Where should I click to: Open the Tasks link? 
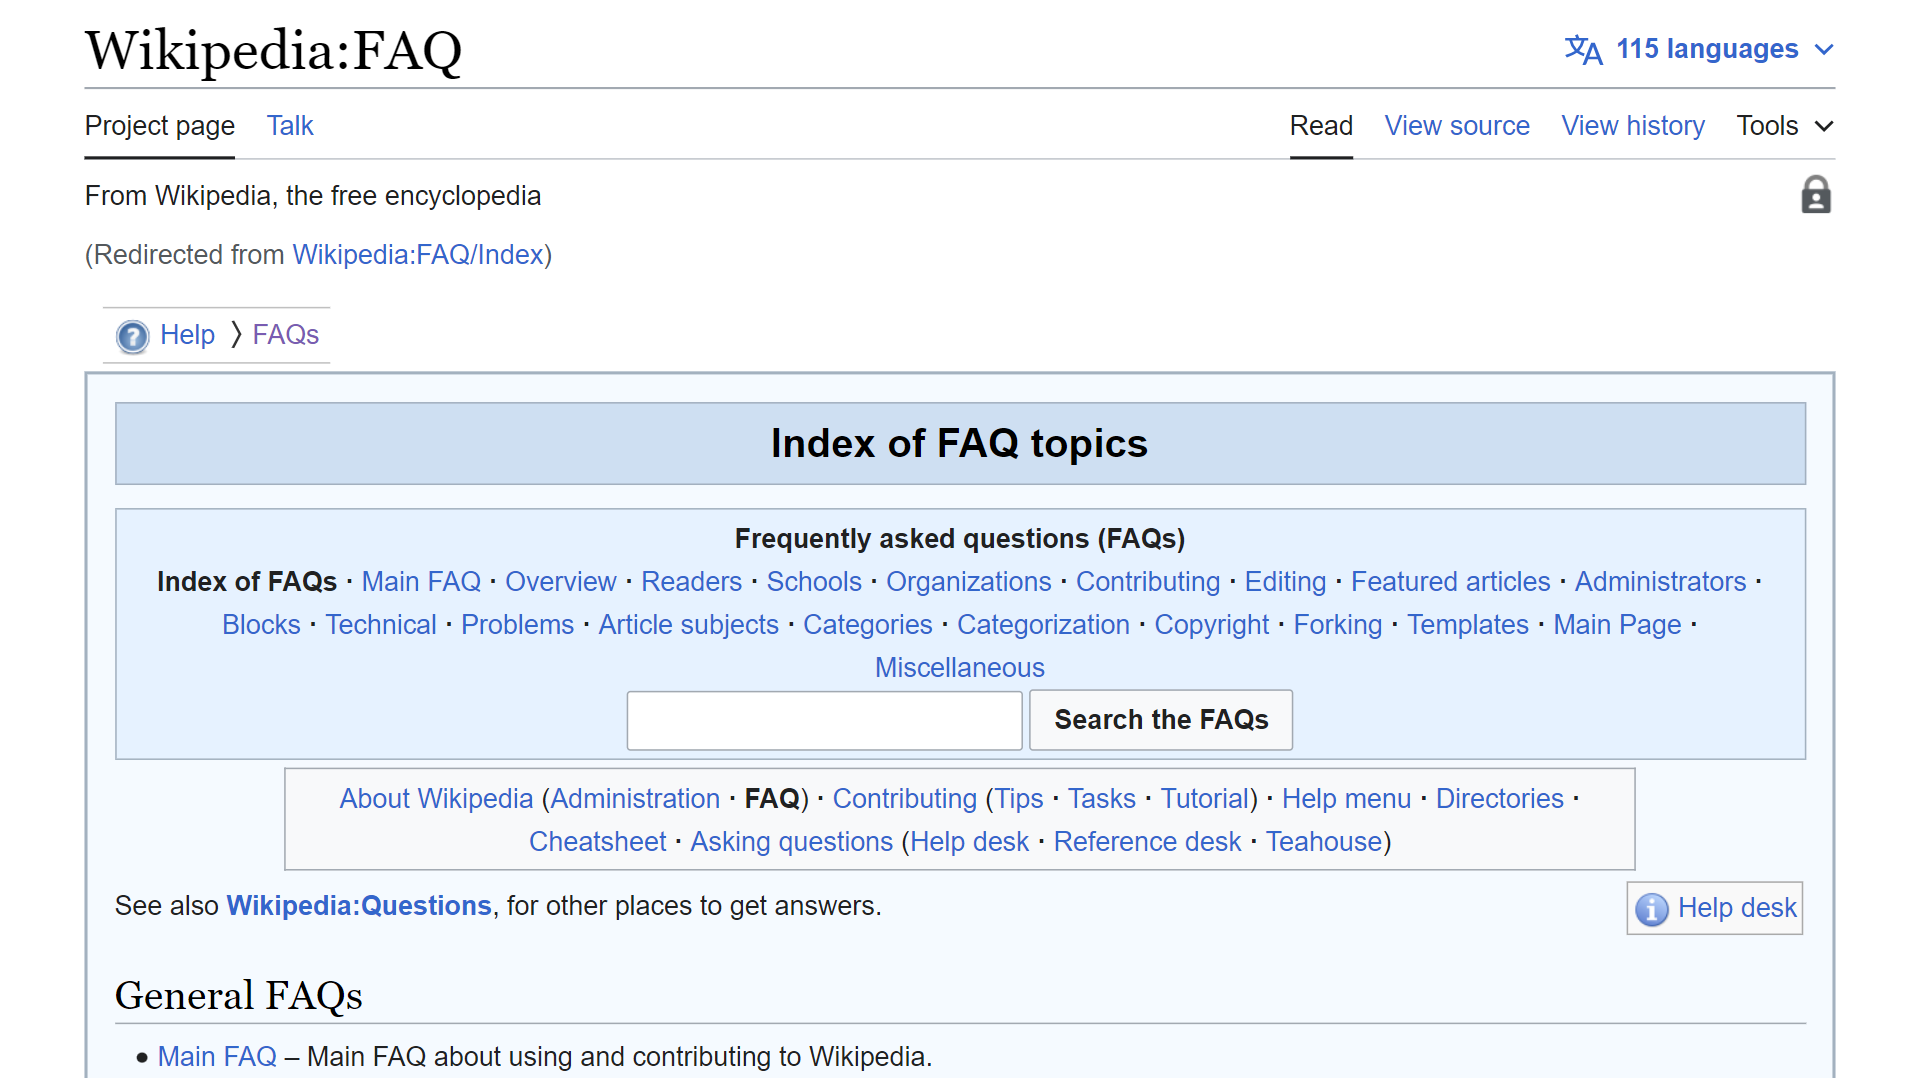(1101, 799)
